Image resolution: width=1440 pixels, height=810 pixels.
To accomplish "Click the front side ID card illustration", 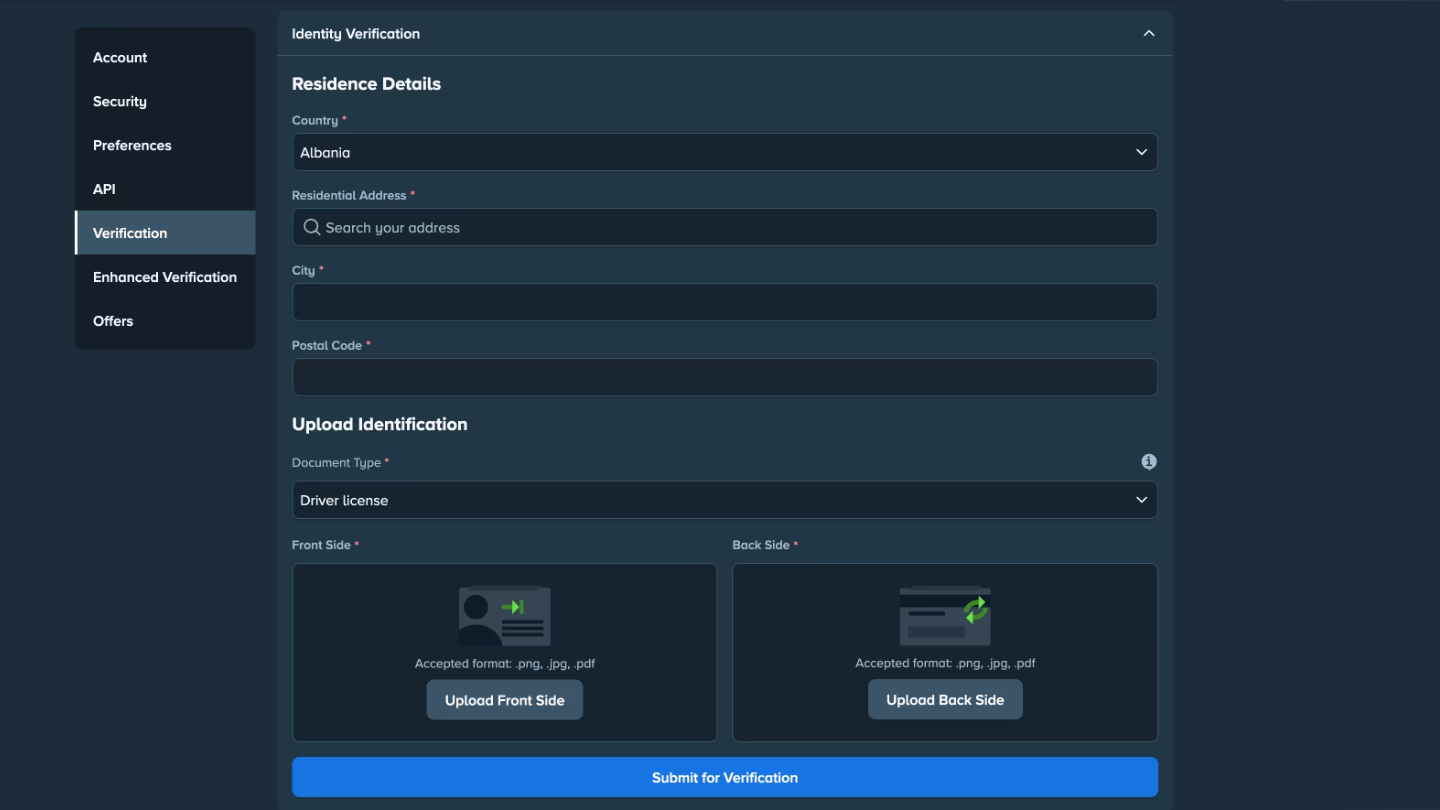I will pyautogui.click(x=505, y=616).
